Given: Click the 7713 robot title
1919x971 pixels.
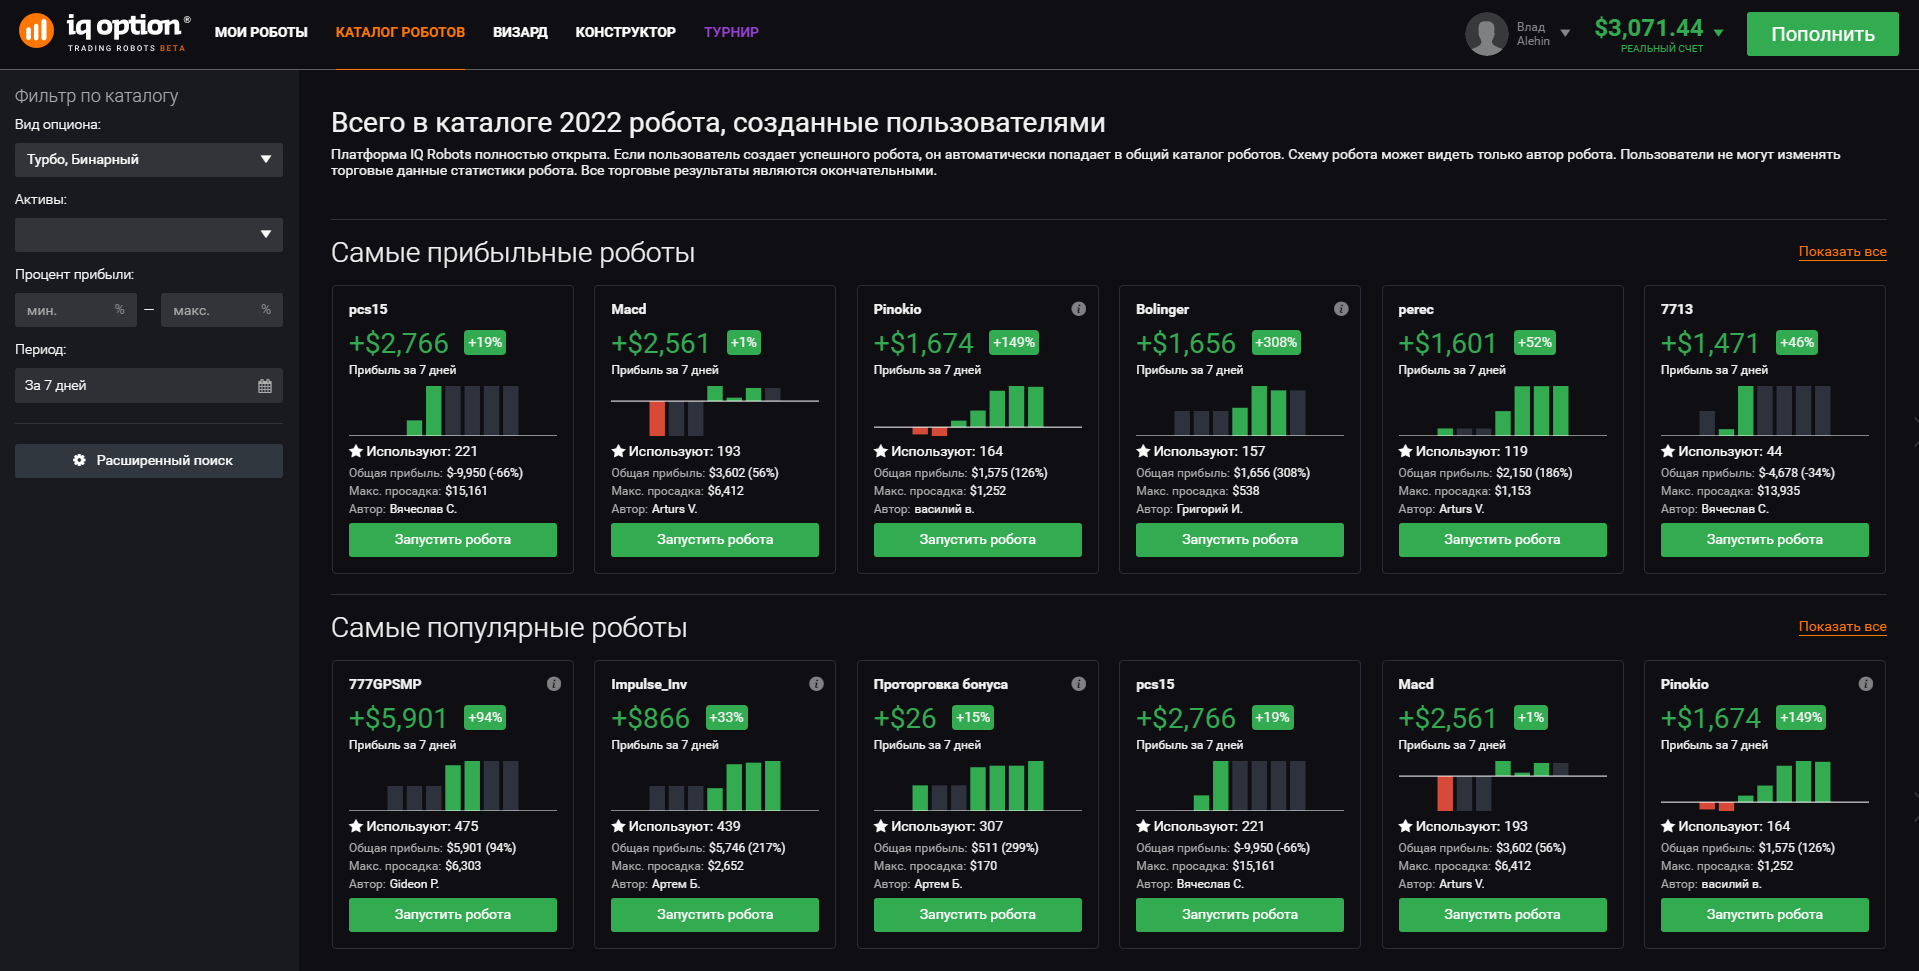Looking at the screenshot, I should [x=1677, y=309].
